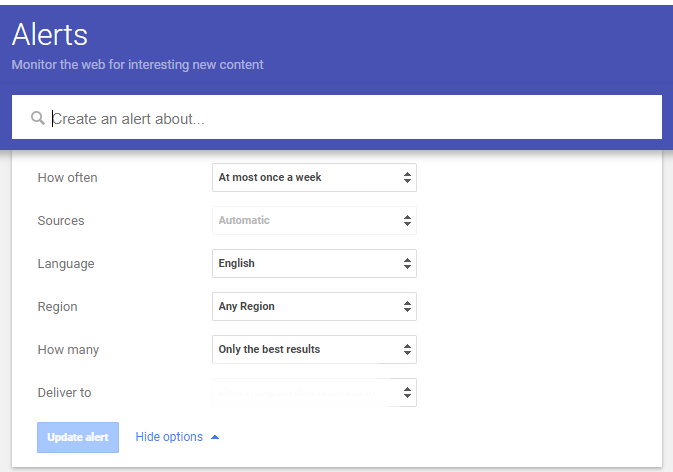Expand the English language dropdown
Screen dimensions: 673x472
coord(314,264)
